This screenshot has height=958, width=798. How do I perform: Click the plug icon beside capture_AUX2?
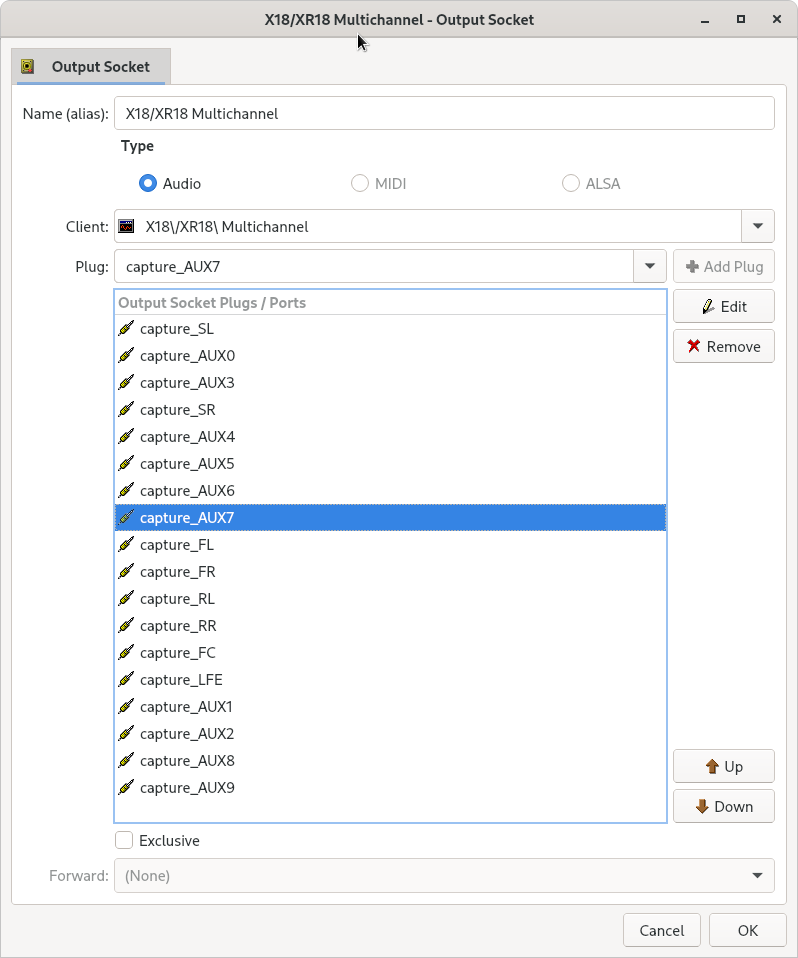pos(126,734)
